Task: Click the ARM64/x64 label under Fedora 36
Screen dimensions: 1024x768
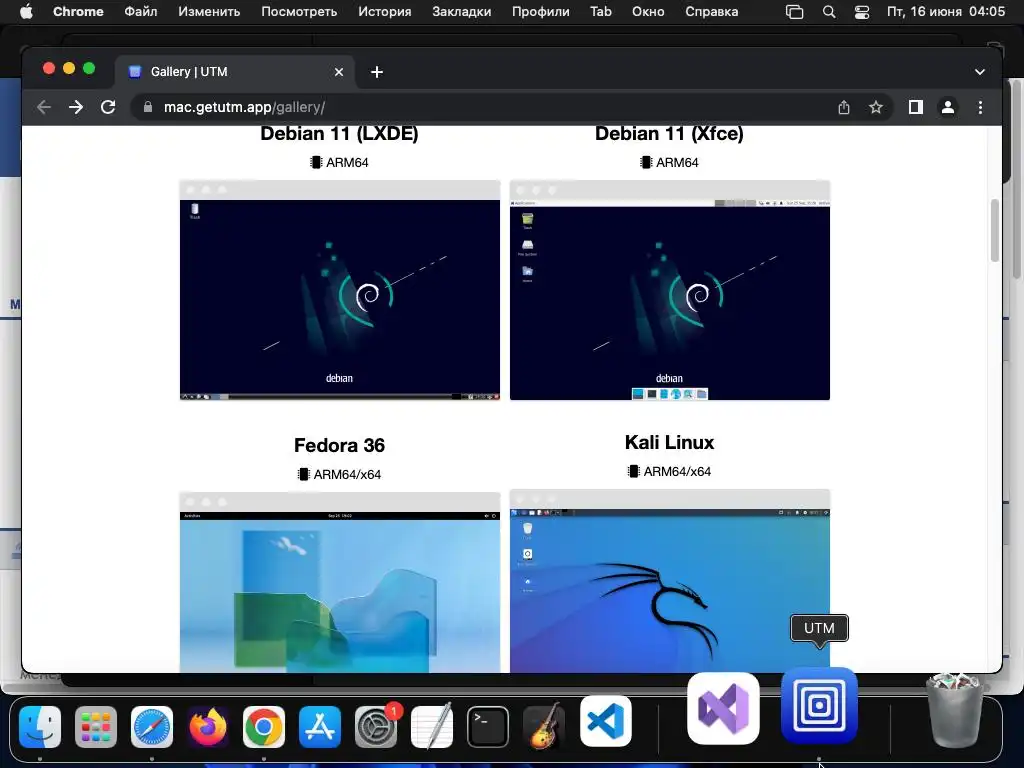Action: click(340, 474)
